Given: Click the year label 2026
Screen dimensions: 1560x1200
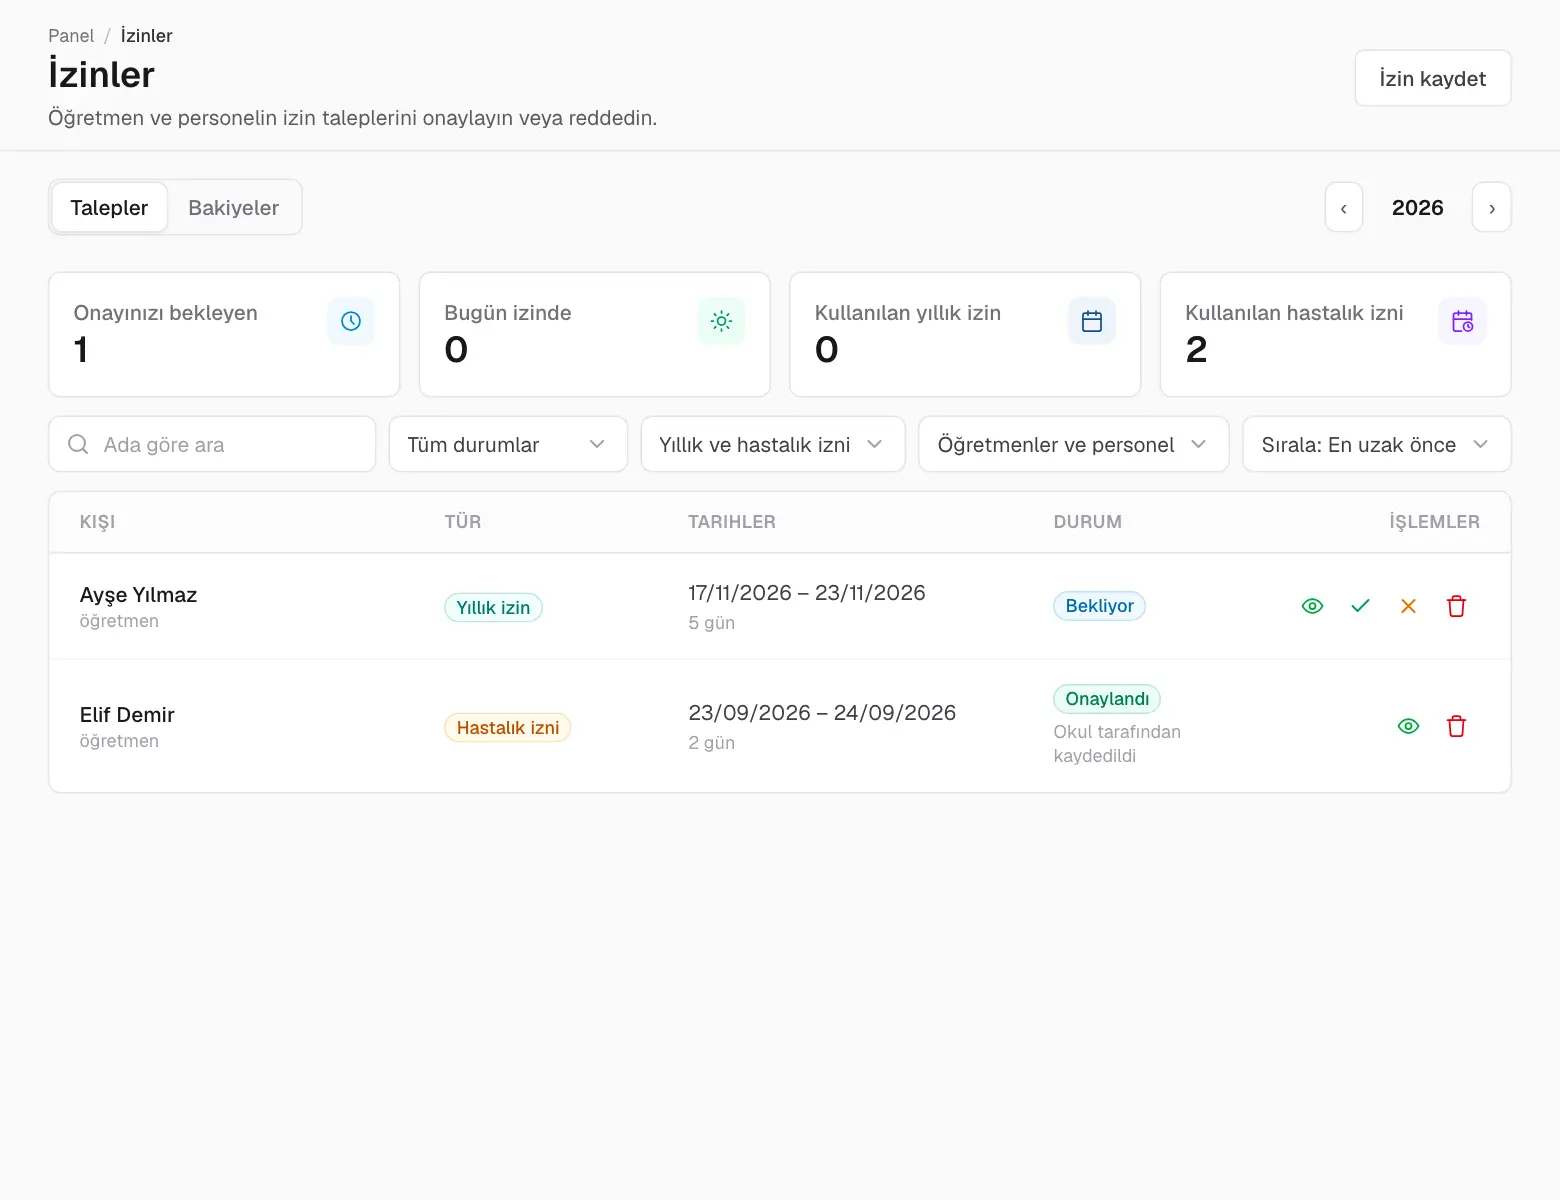Looking at the screenshot, I should (x=1418, y=208).
